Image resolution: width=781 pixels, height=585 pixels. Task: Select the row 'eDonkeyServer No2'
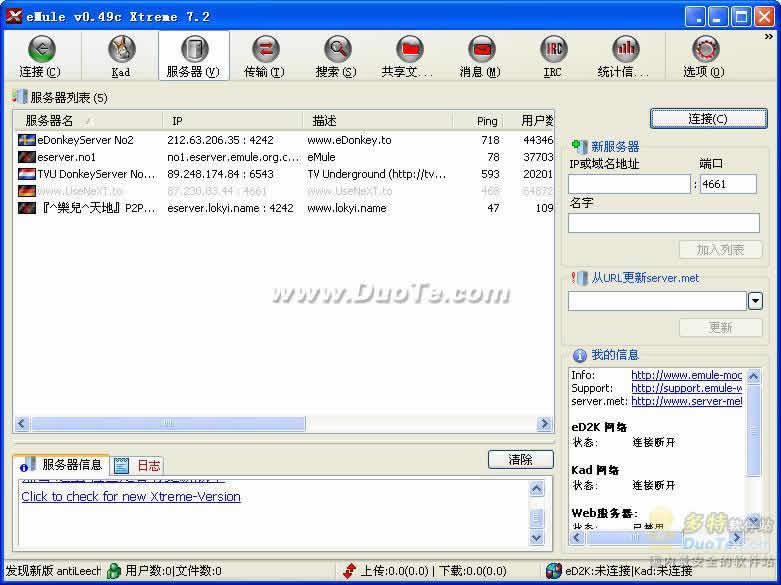point(285,140)
